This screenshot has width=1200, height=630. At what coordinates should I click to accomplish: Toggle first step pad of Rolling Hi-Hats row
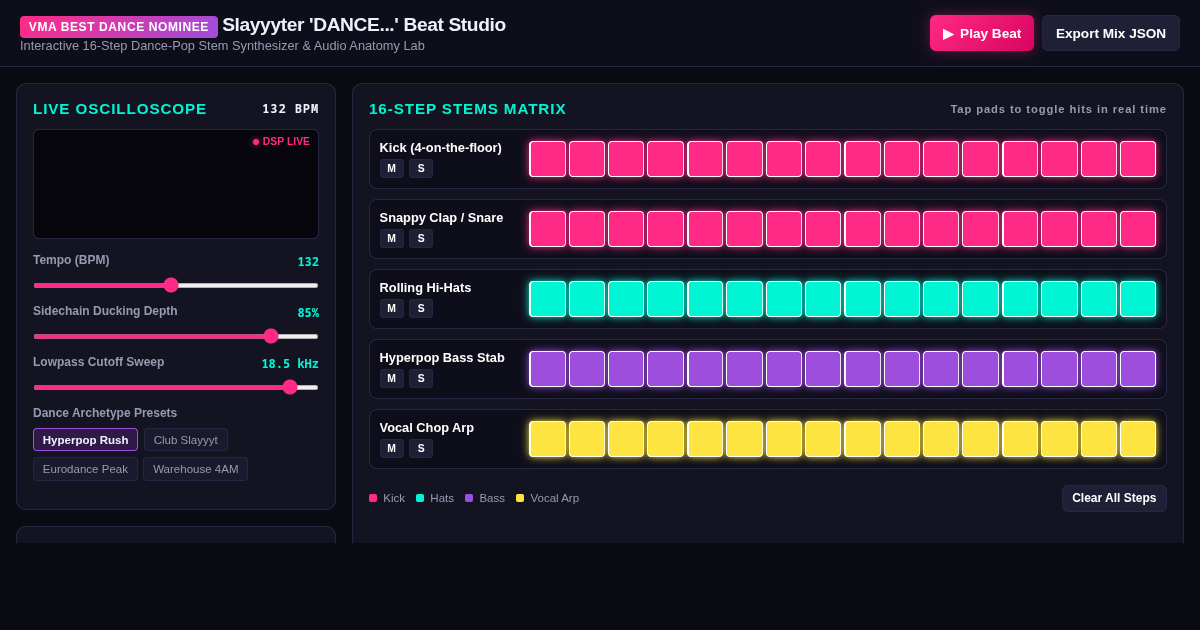pos(548,299)
